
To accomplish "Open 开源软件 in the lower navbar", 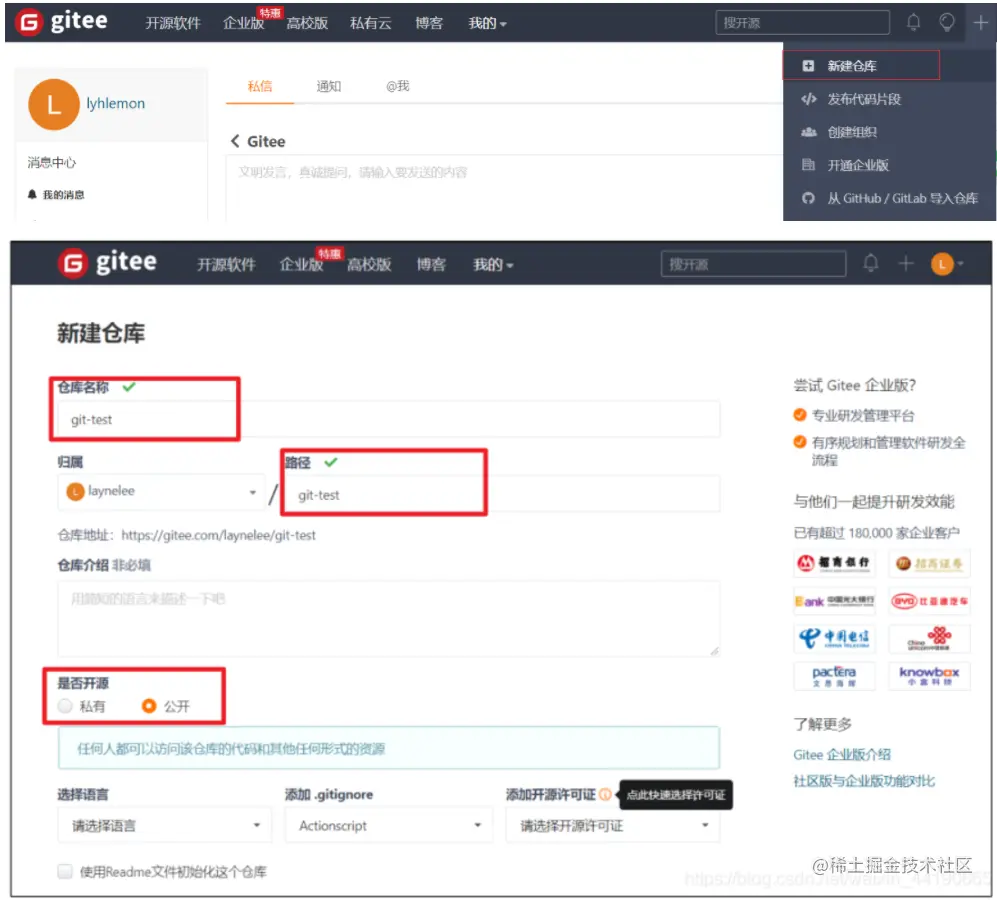I will pos(226,265).
